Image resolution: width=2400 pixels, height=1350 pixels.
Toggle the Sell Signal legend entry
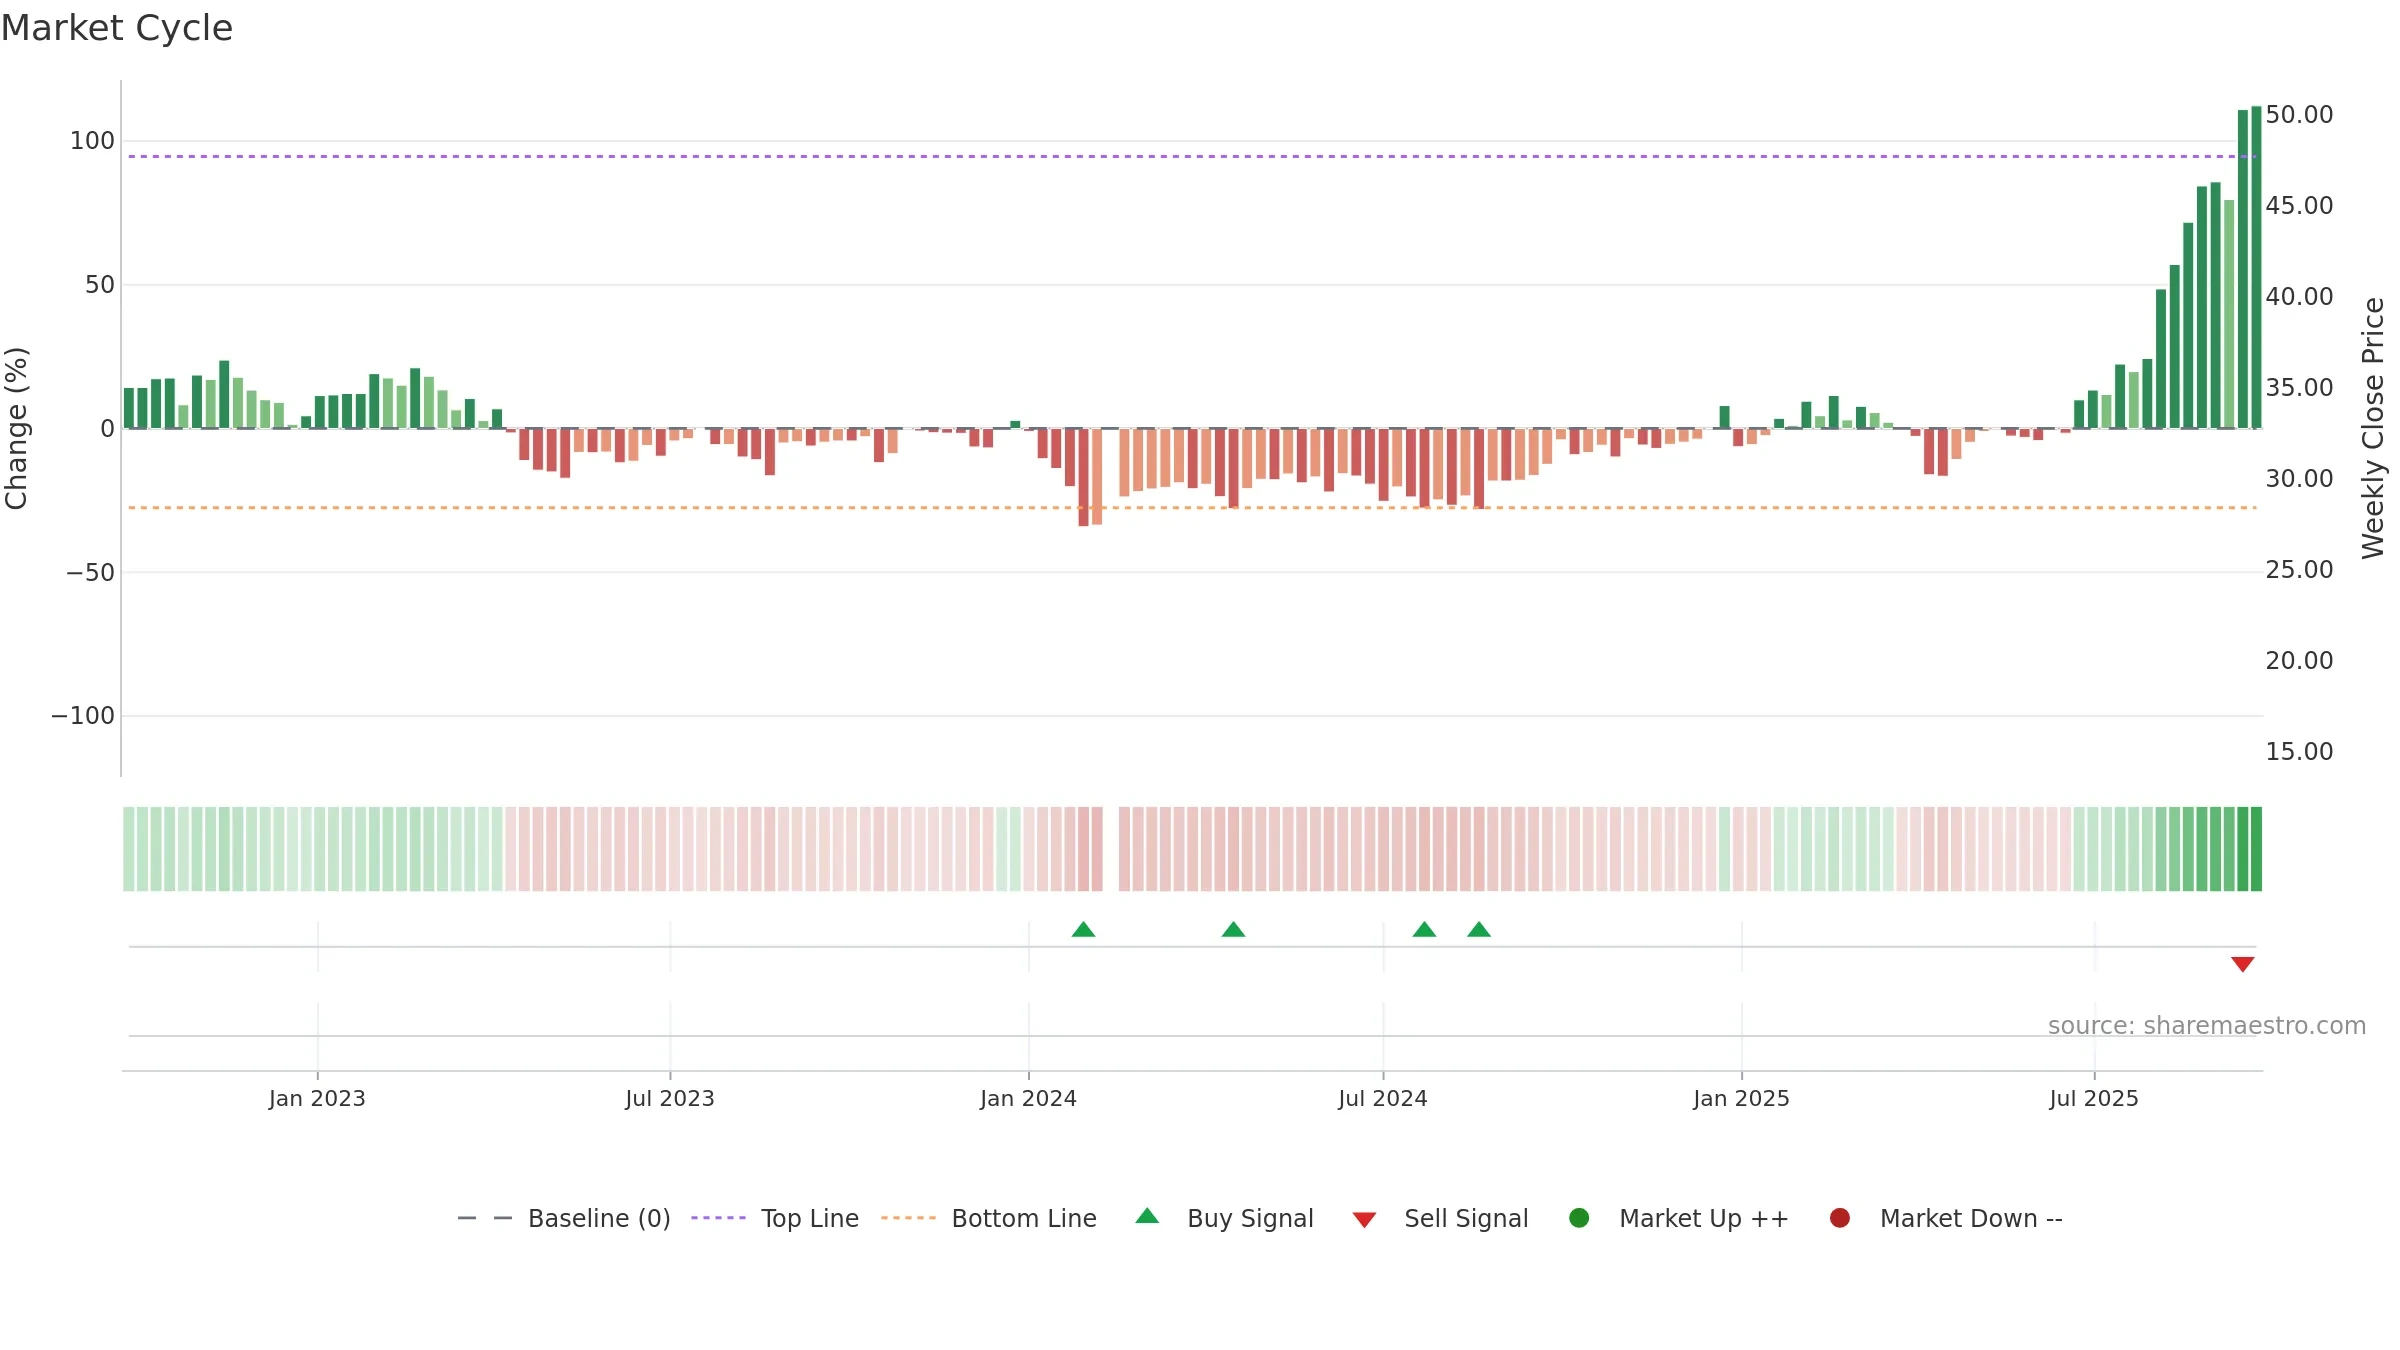1440,1218
